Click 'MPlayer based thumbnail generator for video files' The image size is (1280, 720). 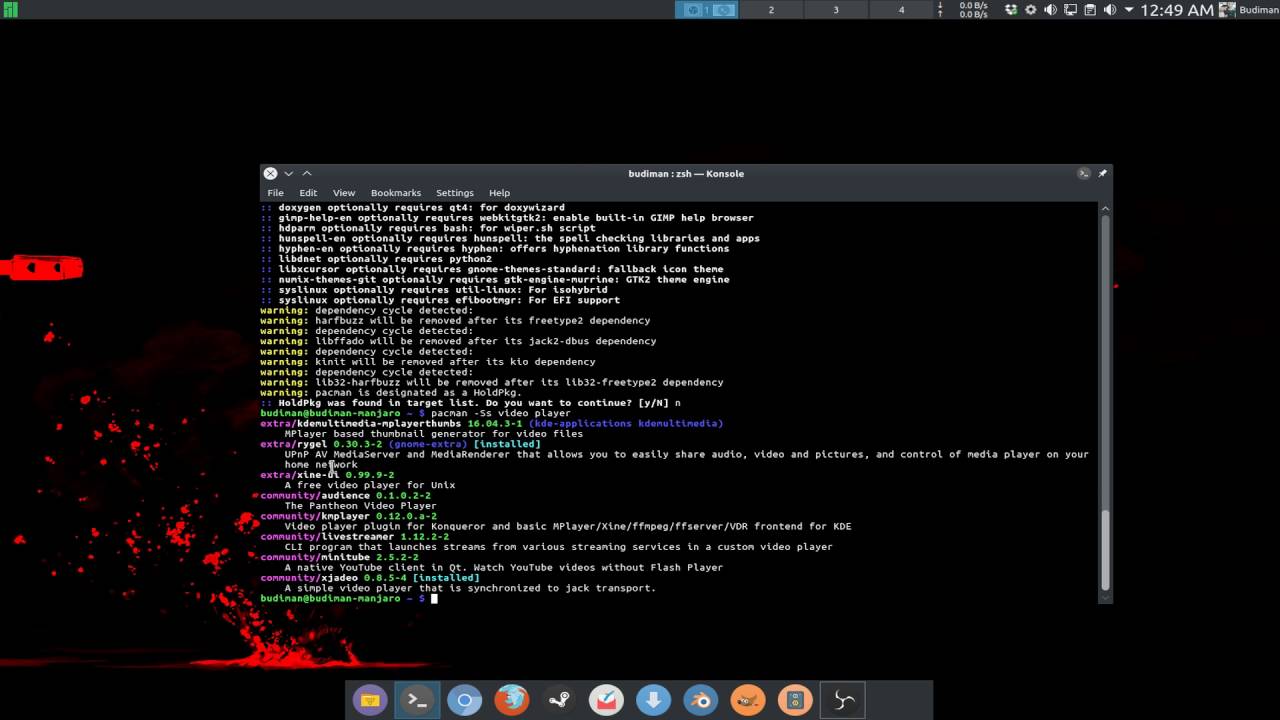[433, 434]
